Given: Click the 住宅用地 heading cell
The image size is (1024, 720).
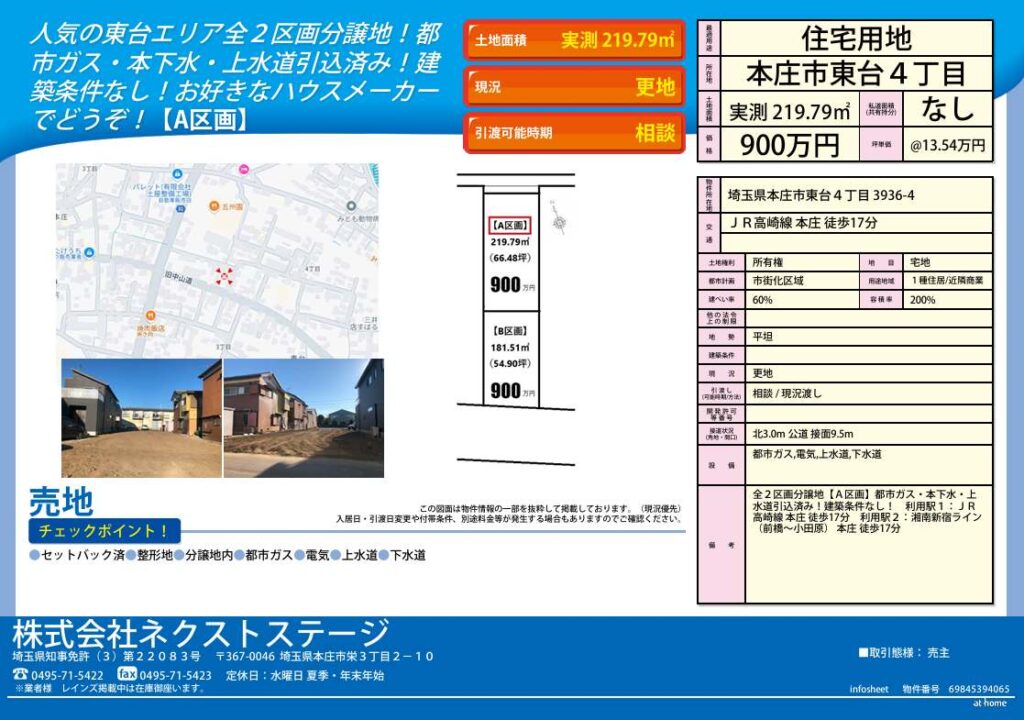Looking at the screenshot, I should (856, 39).
